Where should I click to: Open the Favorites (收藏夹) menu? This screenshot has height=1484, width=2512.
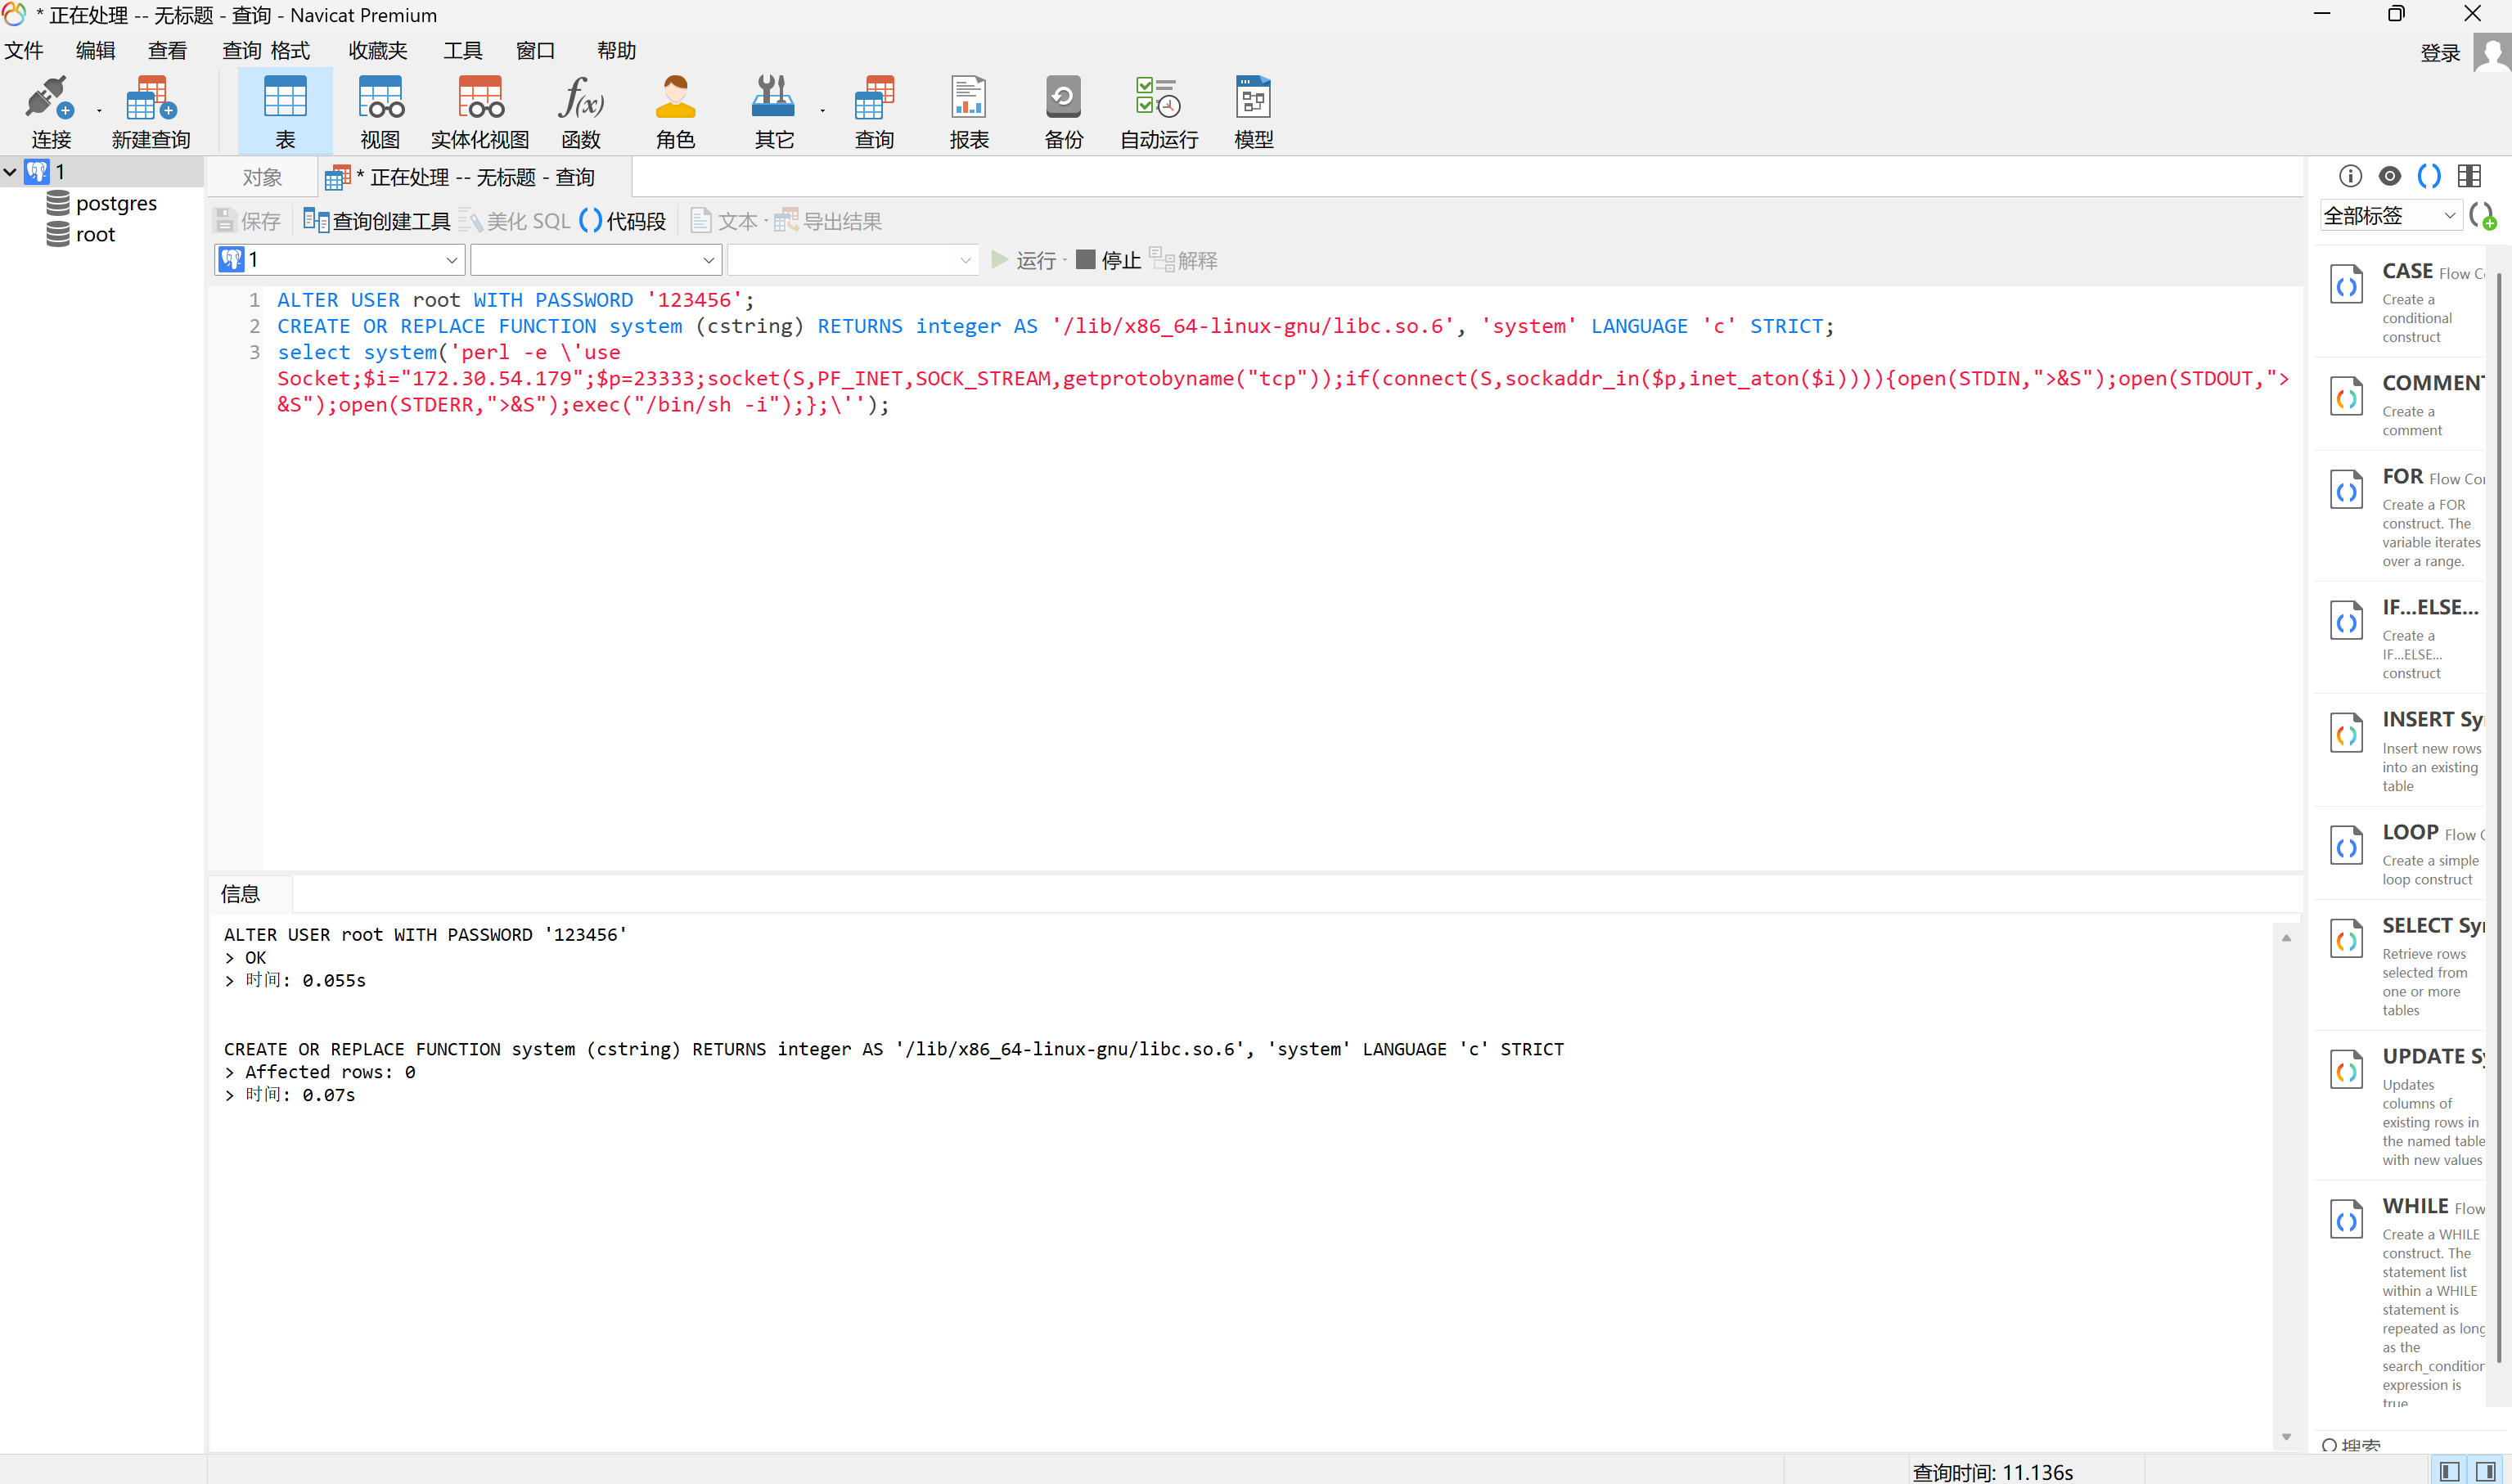[377, 51]
